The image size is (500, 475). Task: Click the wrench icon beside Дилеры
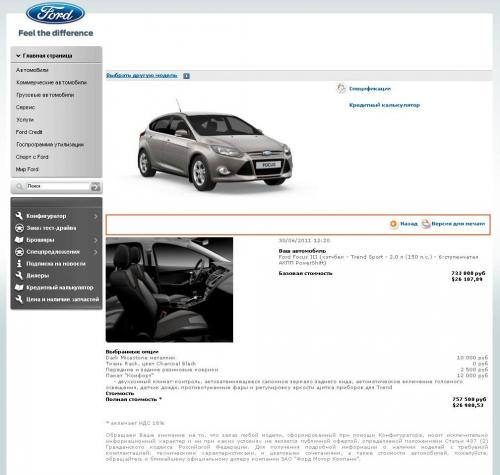click(19, 275)
